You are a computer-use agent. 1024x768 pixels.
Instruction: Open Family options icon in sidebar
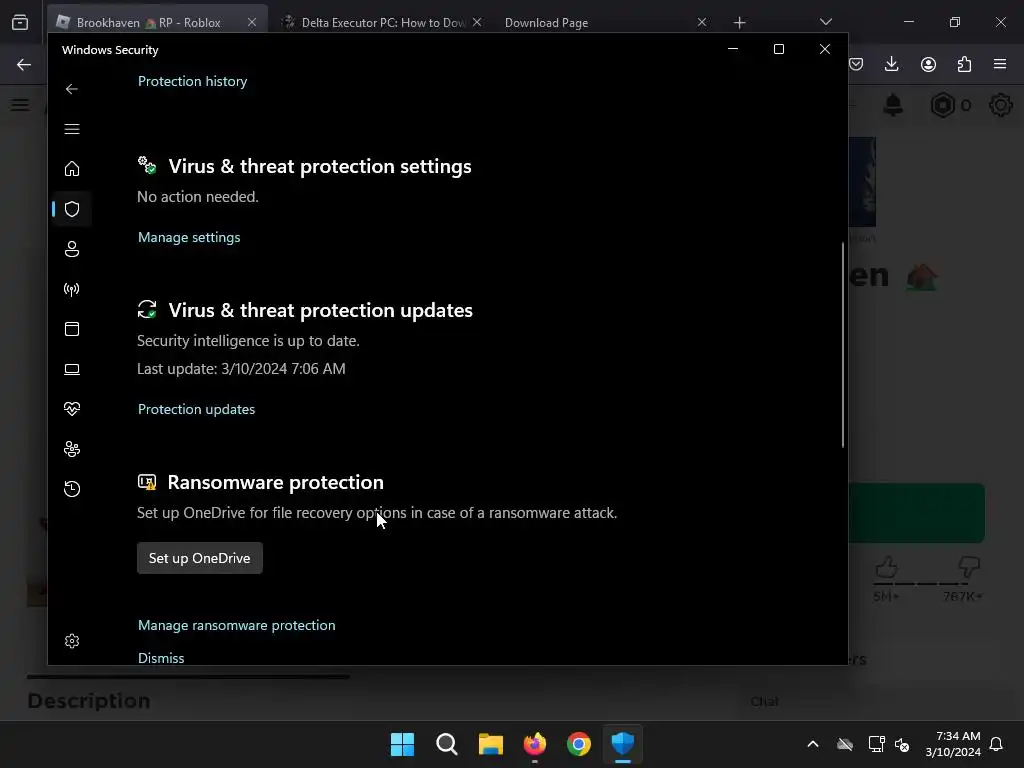(72, 449)
